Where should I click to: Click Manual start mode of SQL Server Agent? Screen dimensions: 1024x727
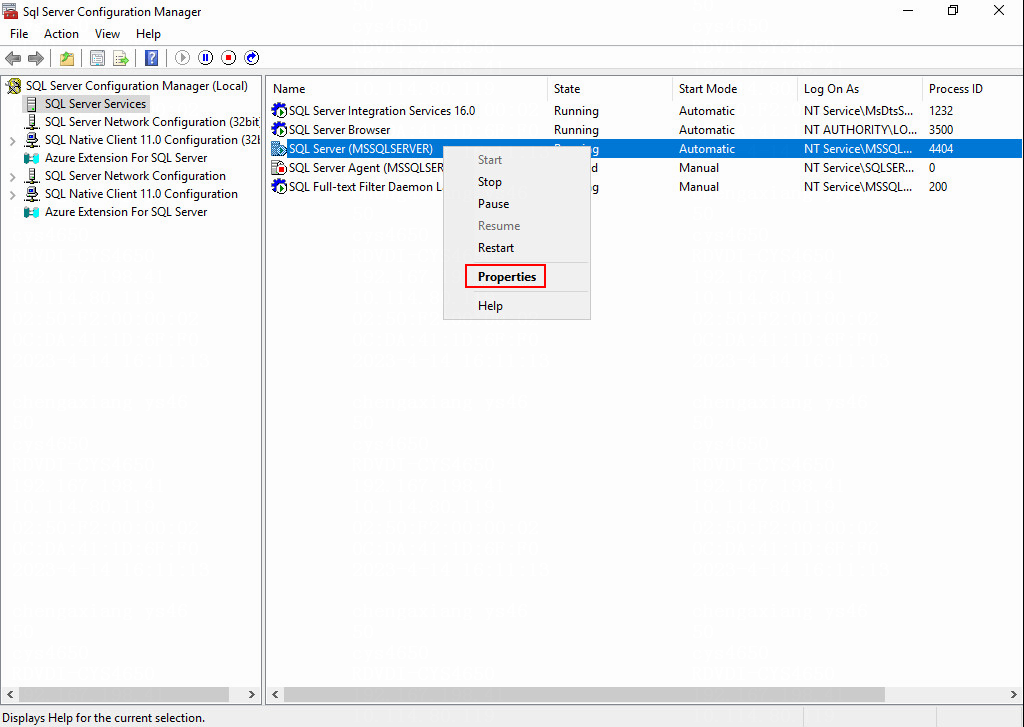coord(699,168)
